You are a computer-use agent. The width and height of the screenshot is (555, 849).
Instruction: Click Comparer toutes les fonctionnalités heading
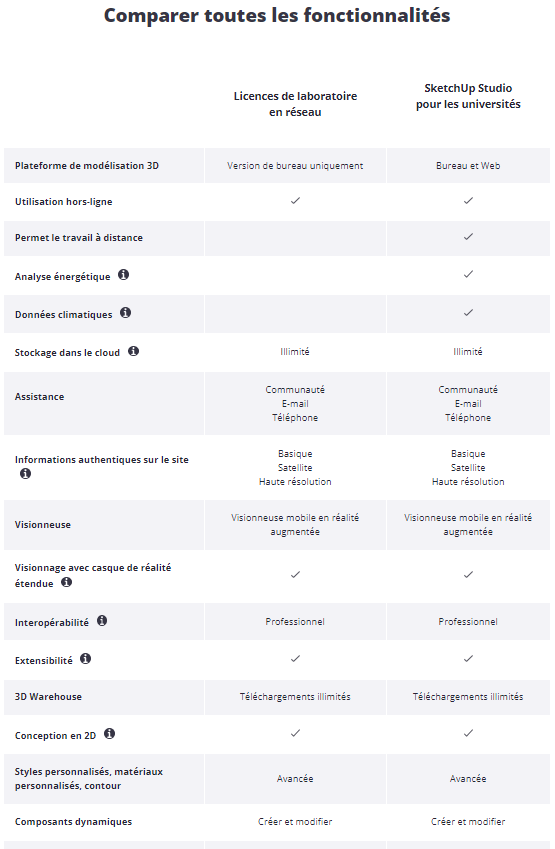tap(277, 15)
